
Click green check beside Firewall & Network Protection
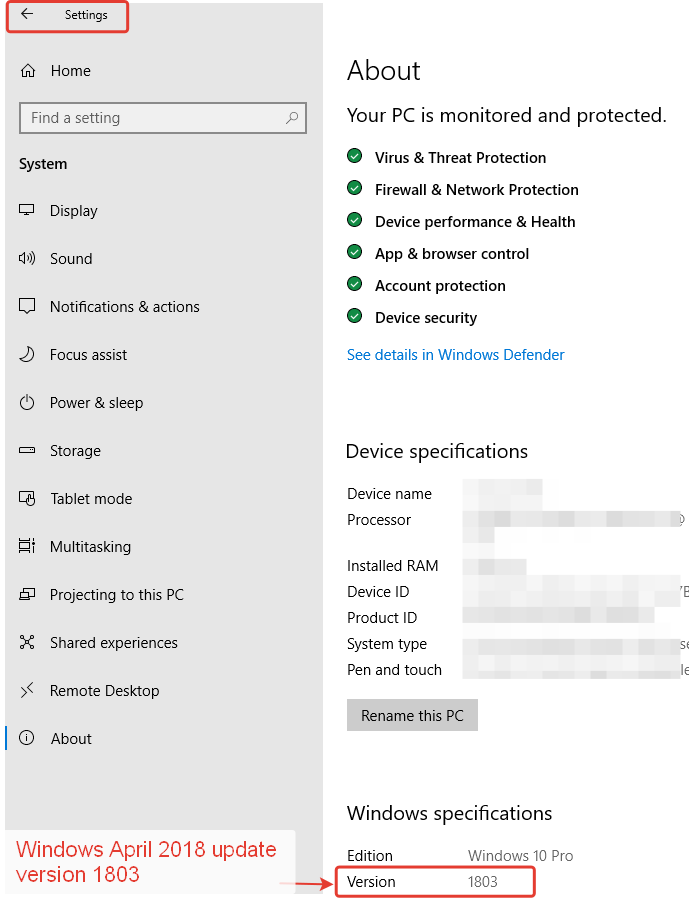(x=354, y=188)
